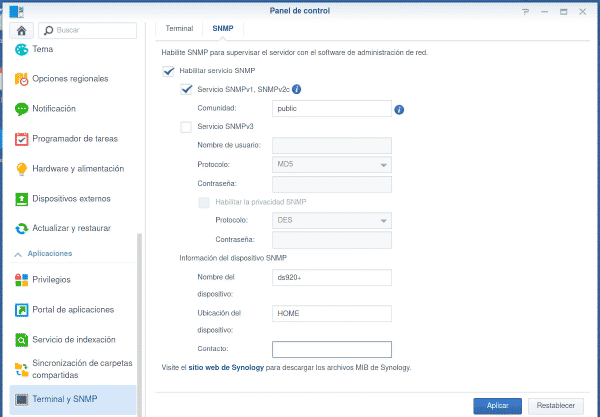600x417 pixels.
Task: Open Privilegios lock icon
Action: coord(21,280)
